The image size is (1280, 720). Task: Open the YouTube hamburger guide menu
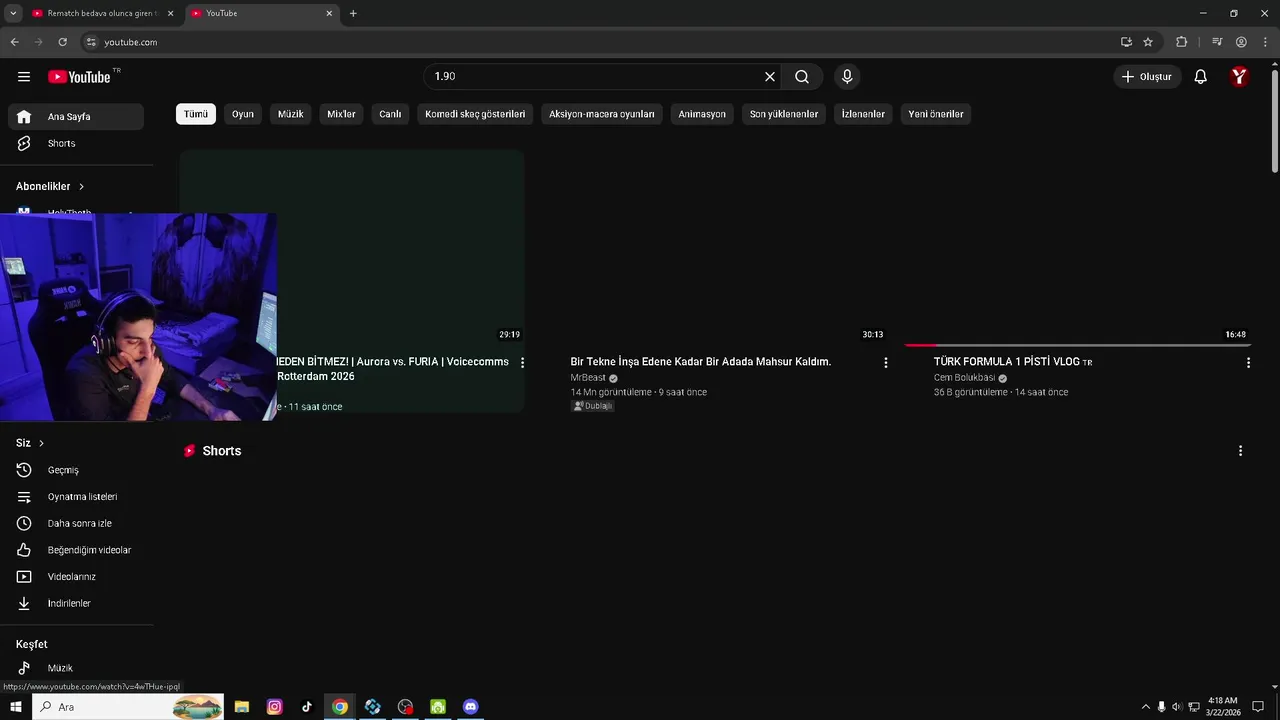pyautogui.click(x=24, y=77)
